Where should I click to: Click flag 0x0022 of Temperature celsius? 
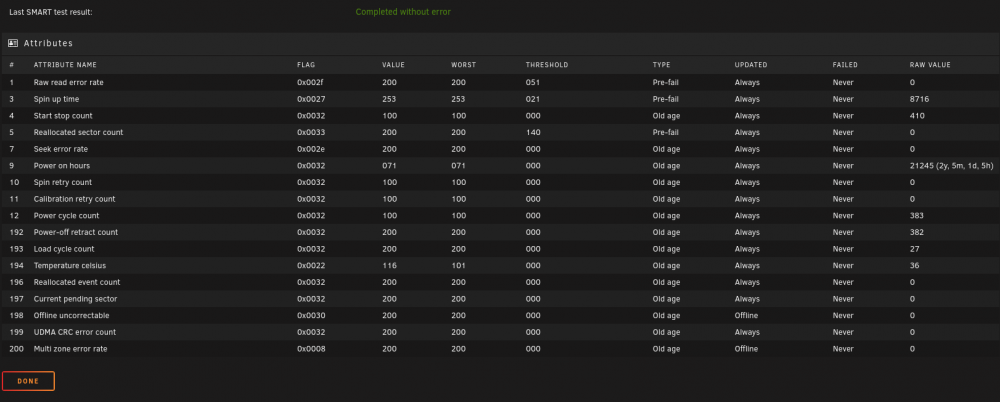(311, 265)
